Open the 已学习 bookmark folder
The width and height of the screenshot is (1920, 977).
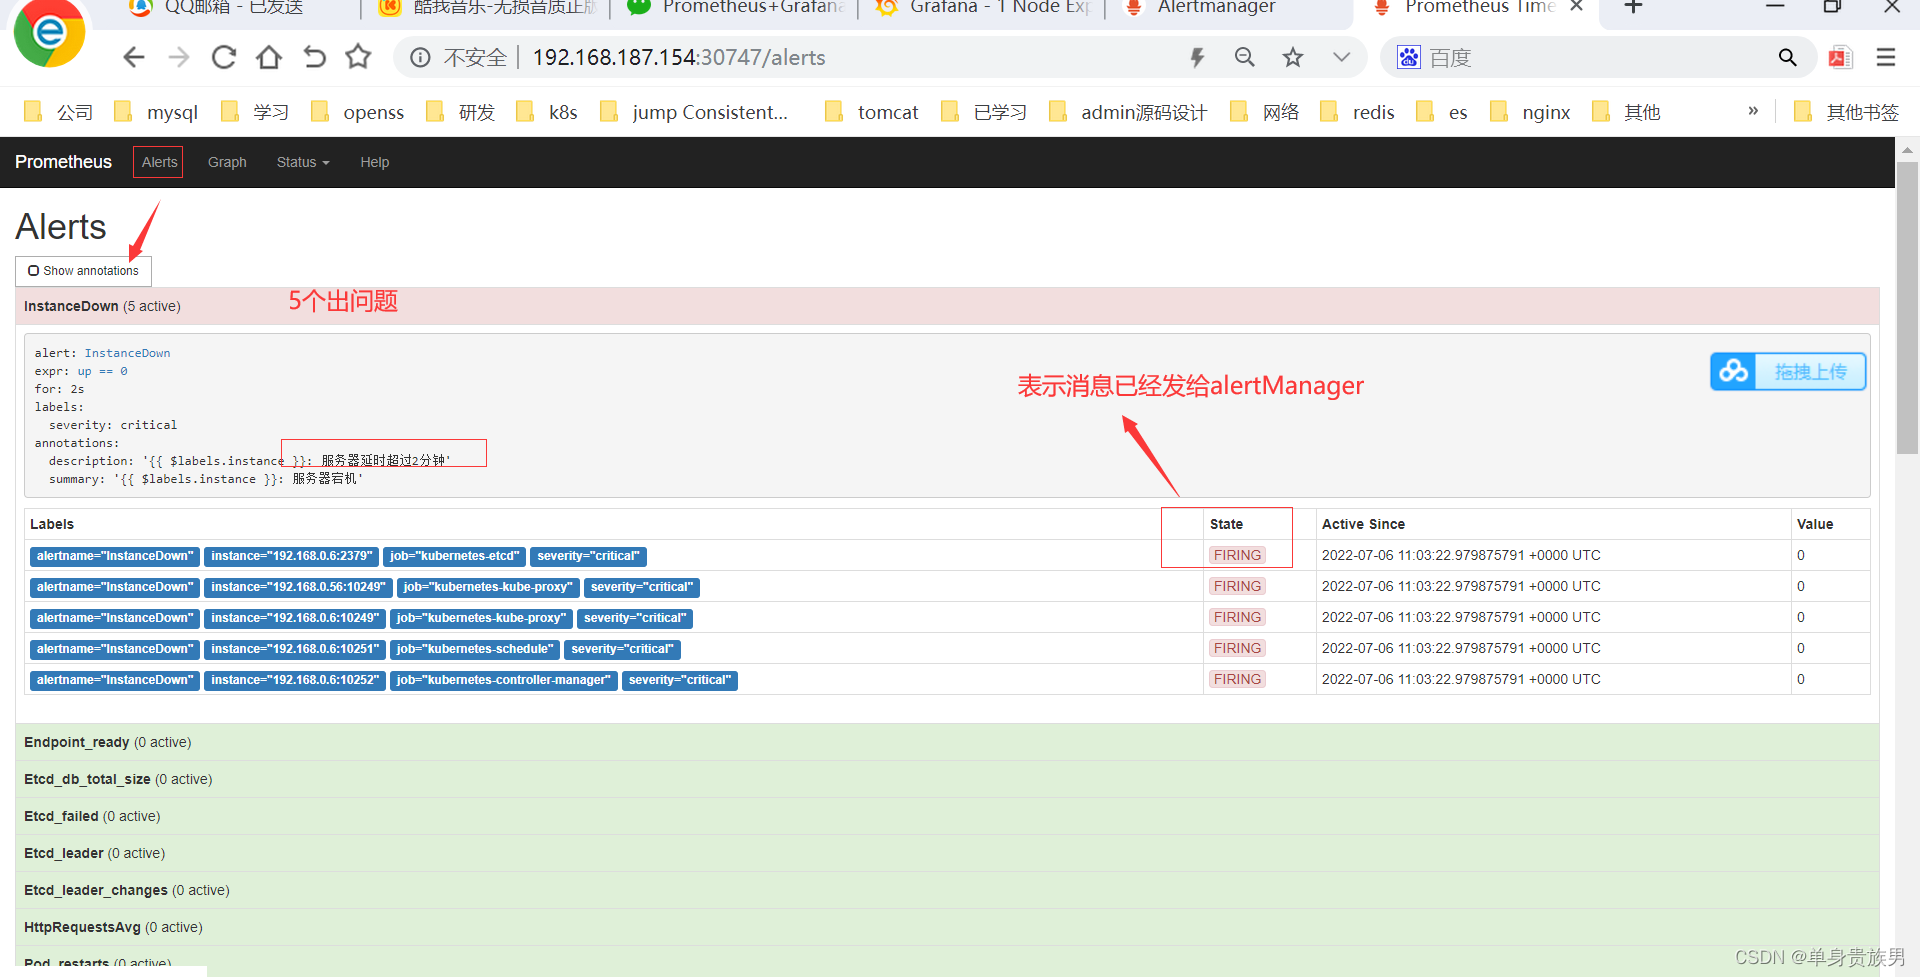pyautogui.click(x=984, y=112)
